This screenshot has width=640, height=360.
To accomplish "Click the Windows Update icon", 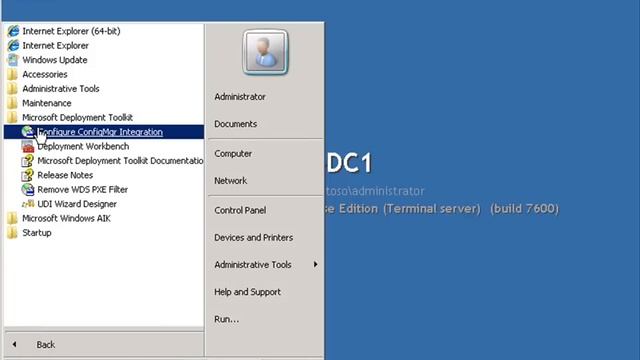I will coord(13,60).
